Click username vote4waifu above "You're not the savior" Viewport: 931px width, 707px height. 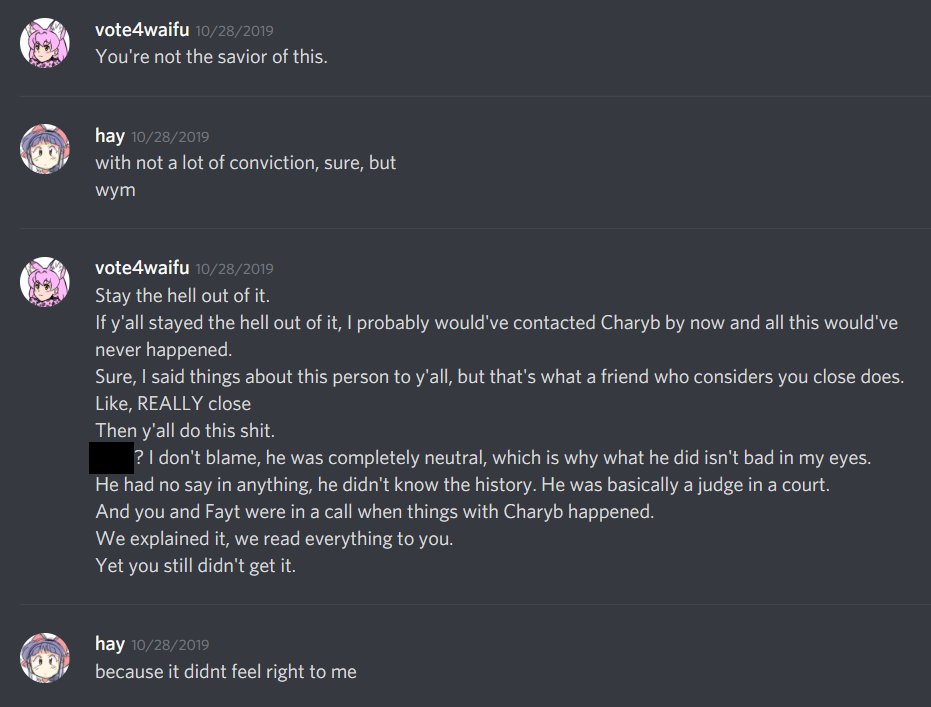(142, 31)
